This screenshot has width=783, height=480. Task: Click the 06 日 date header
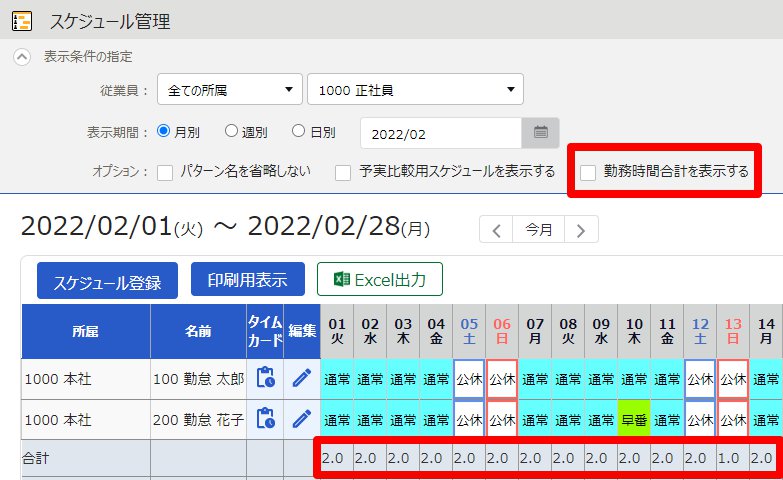pos(502,331)
